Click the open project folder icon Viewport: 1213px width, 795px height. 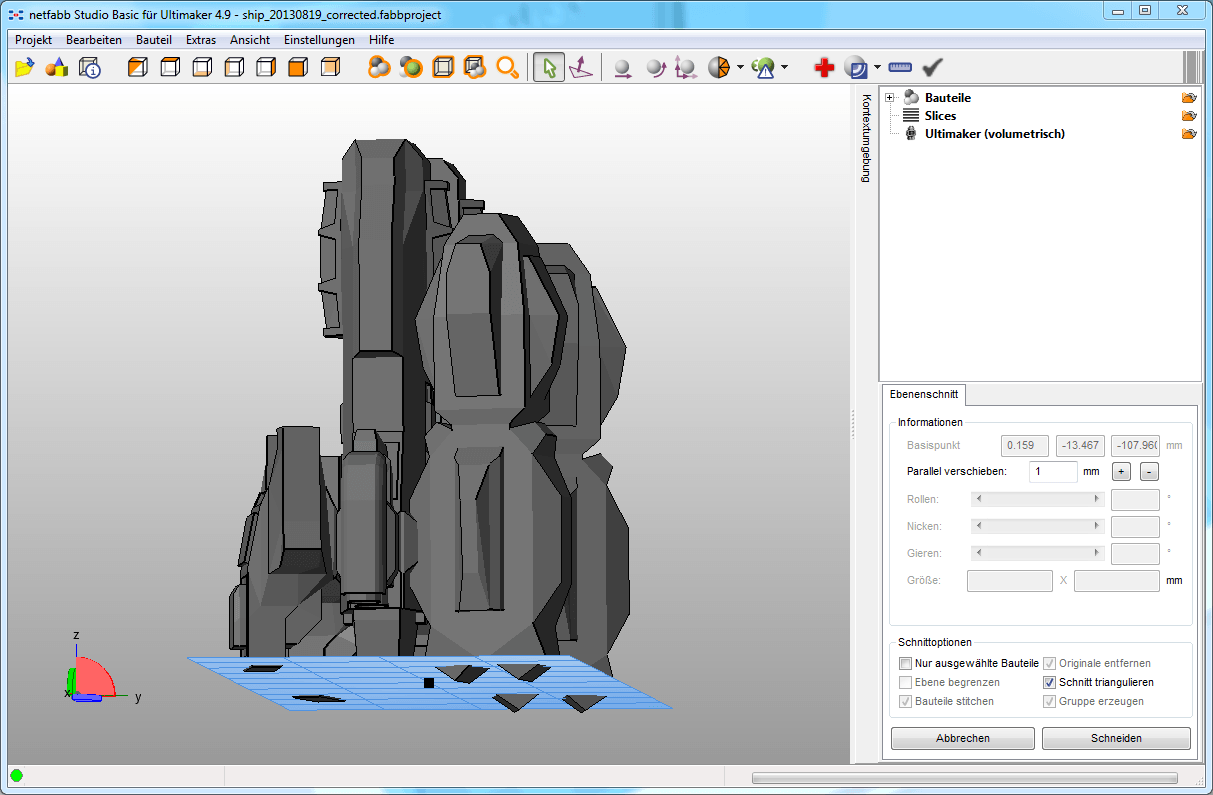[x=25, y=68]
